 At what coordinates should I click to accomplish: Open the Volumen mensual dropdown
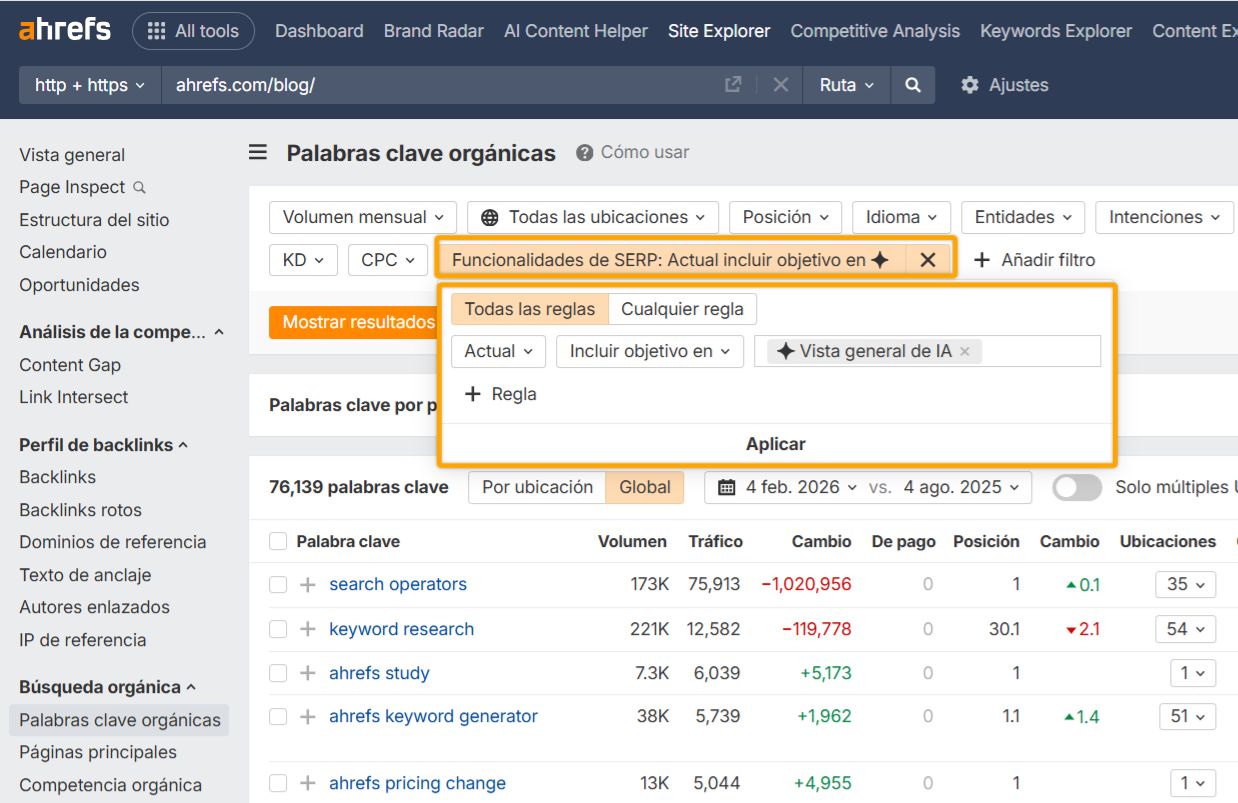point(362,217)
